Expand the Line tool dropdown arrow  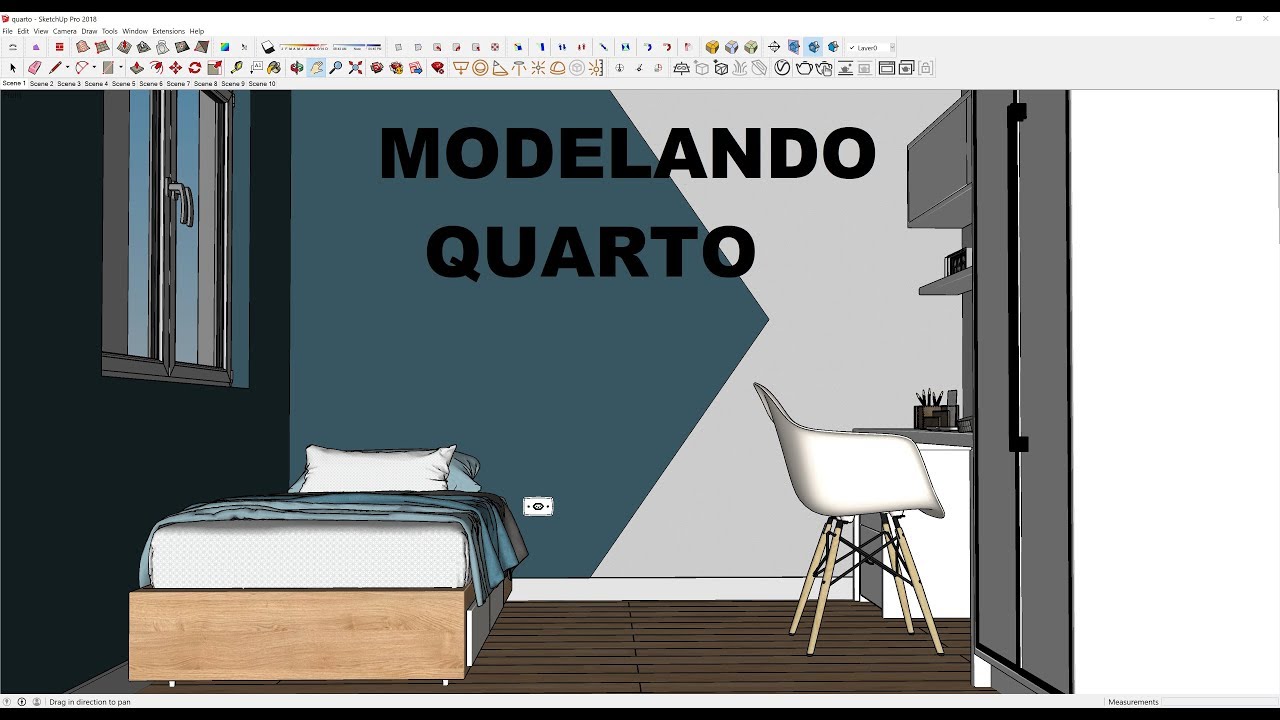tap(67, 68)
